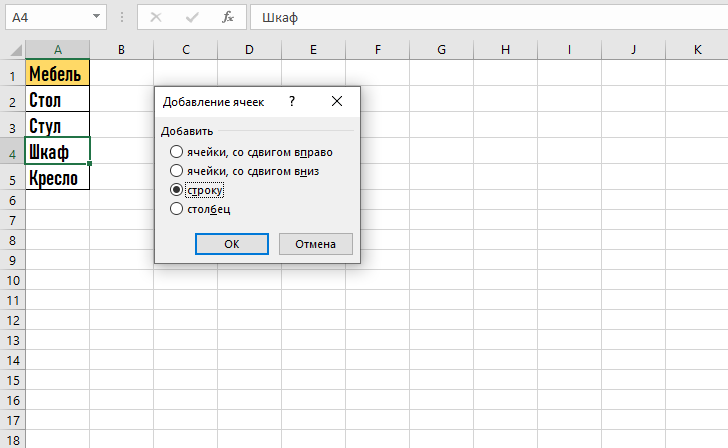Select column G header

[442, 50]
